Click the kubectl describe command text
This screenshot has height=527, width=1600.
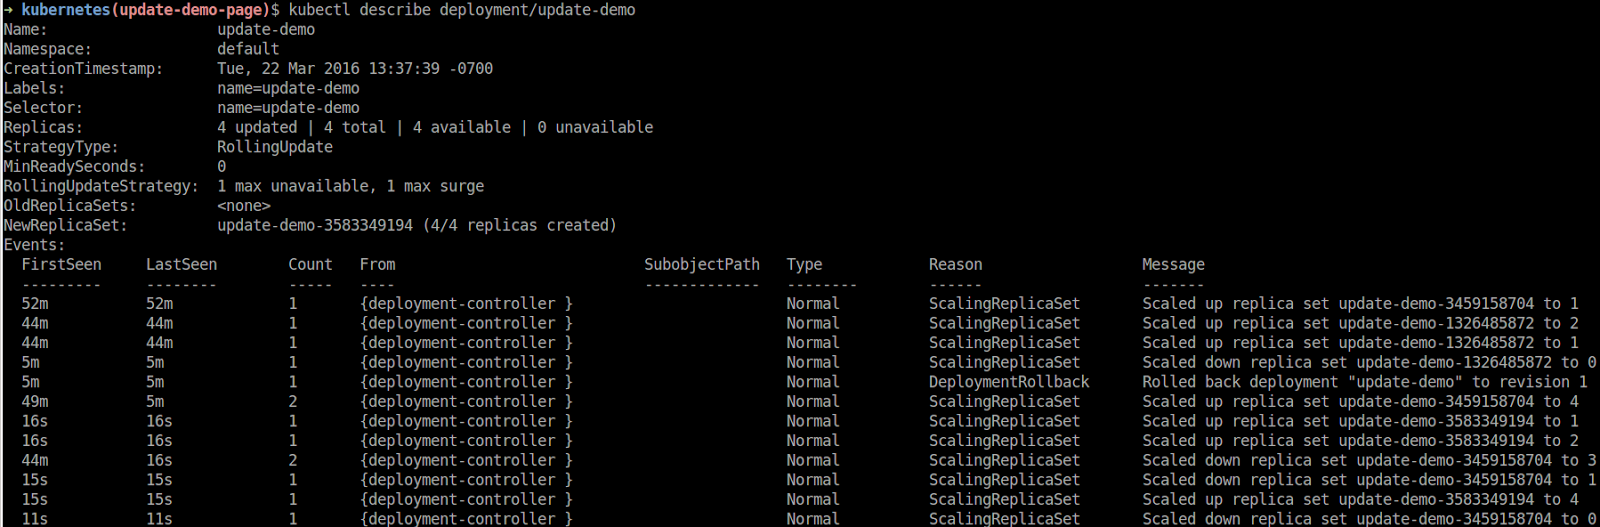point(462,10)
